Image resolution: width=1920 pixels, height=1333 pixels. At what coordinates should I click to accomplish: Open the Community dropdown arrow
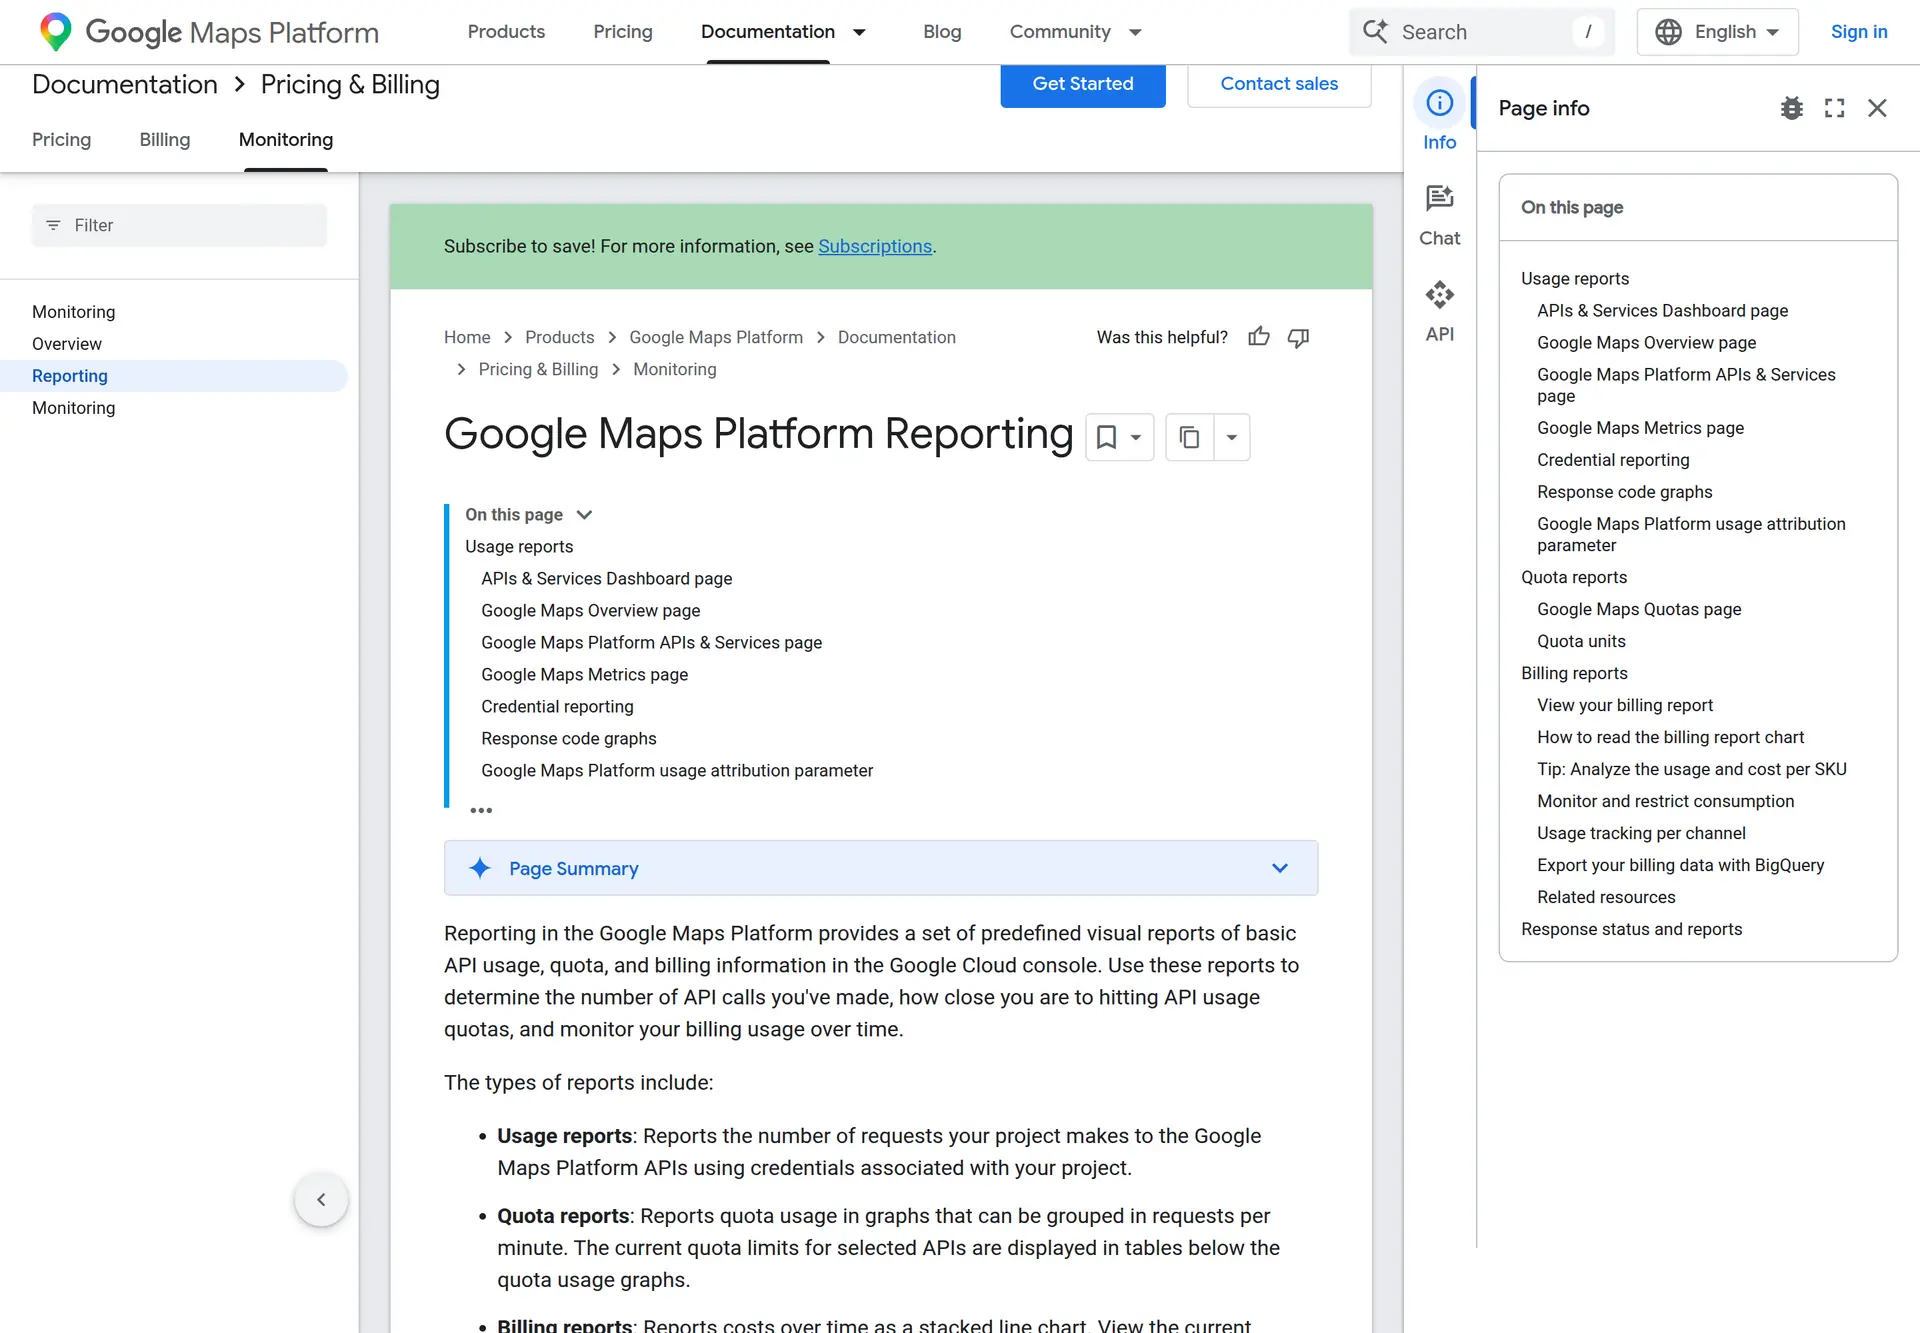pyautogui.click(x=1135, y=32)
